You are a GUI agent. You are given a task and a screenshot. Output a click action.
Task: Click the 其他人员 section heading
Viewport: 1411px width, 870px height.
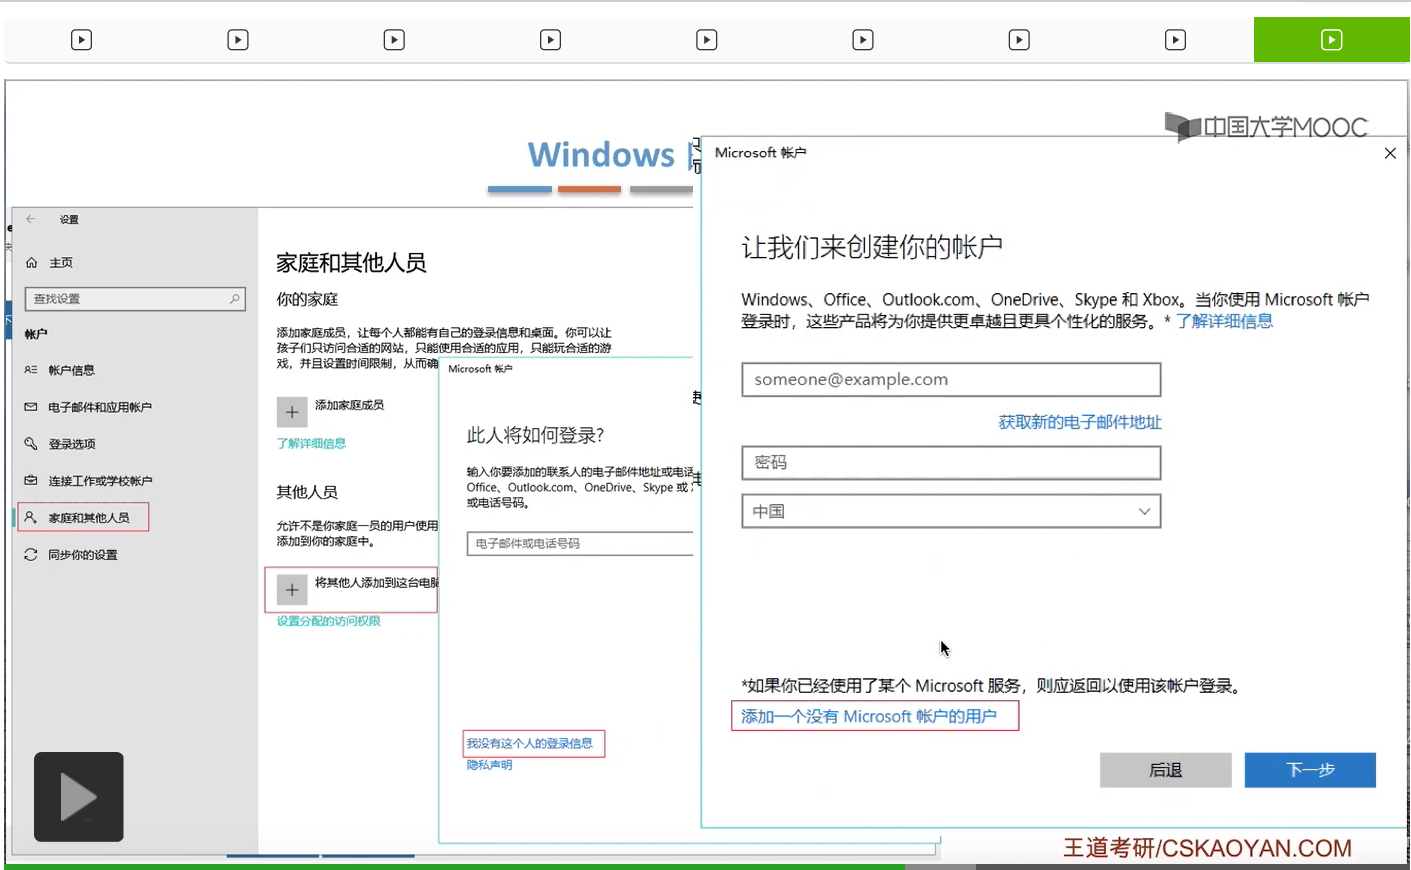coord(307,492)
